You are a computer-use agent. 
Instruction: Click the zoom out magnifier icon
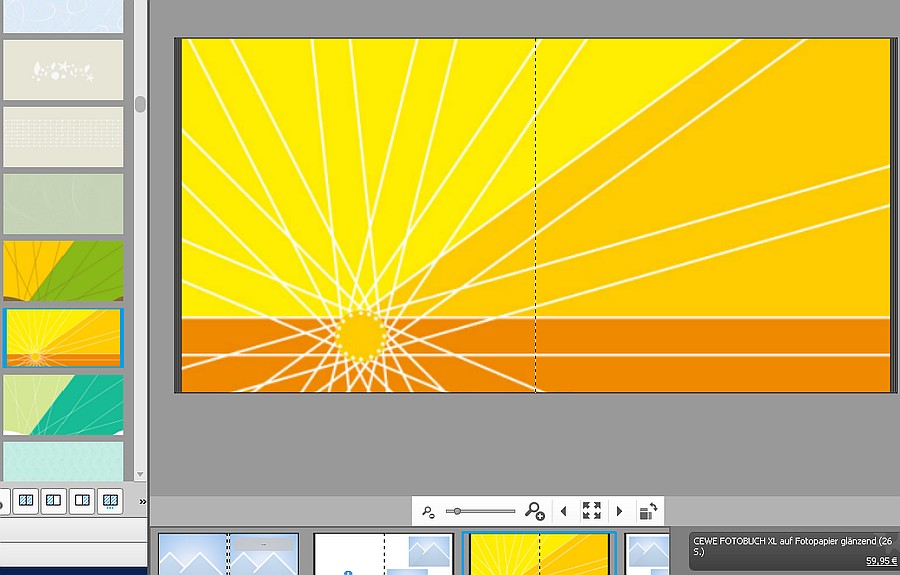click(428, 511)
